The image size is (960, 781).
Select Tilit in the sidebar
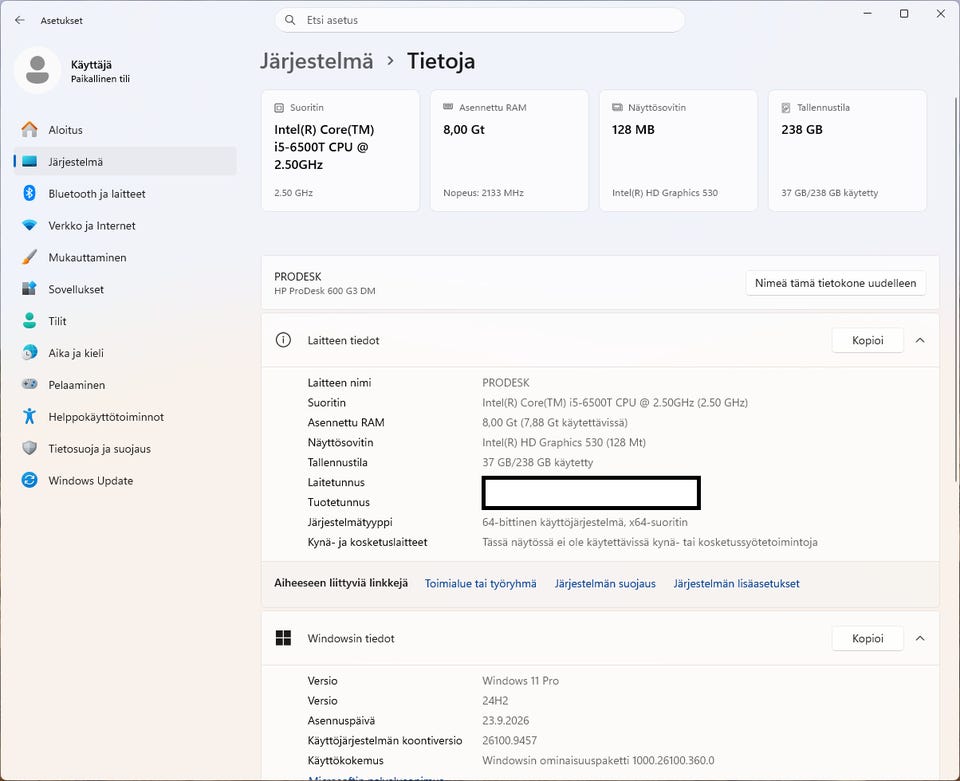pyautogui.click(x=125, y=321)
